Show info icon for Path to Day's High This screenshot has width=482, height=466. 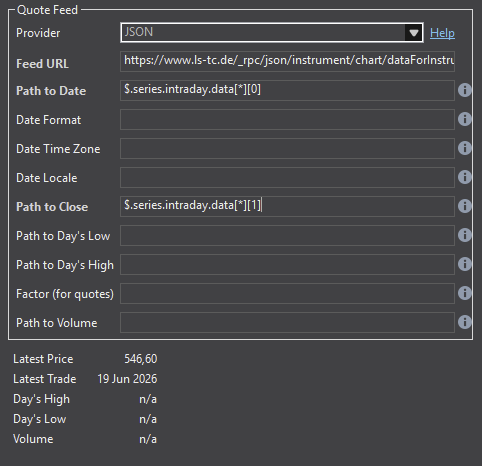tap(465, 264)
